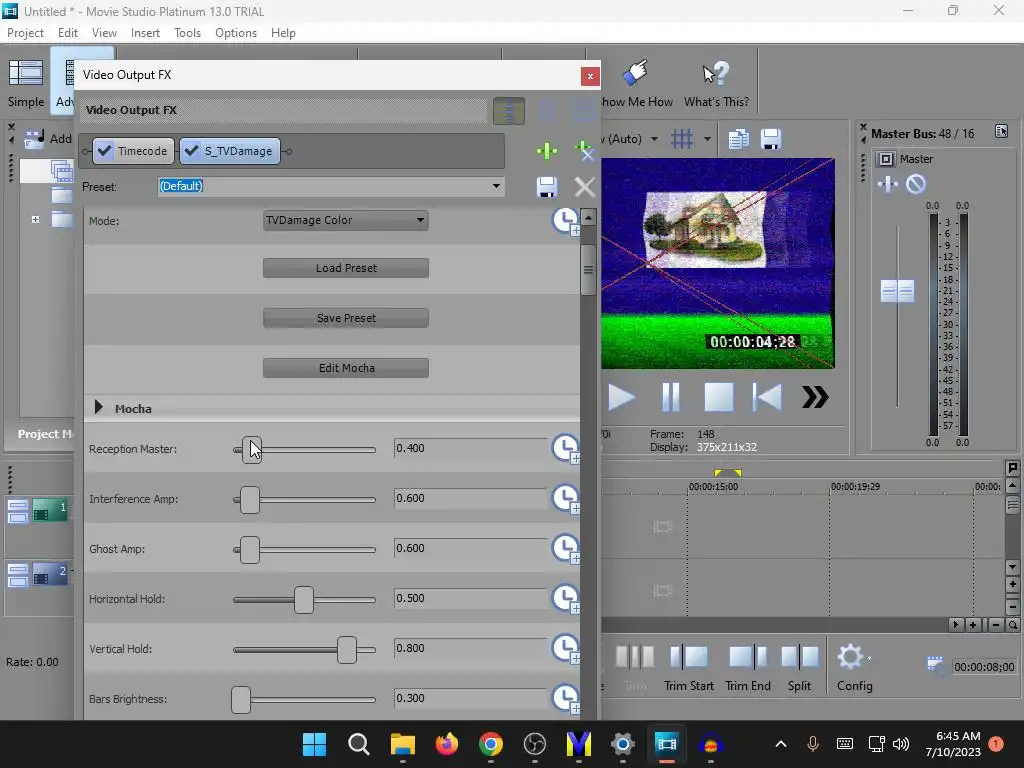Animate Reception Master with its clock icon

click(566, 449)
